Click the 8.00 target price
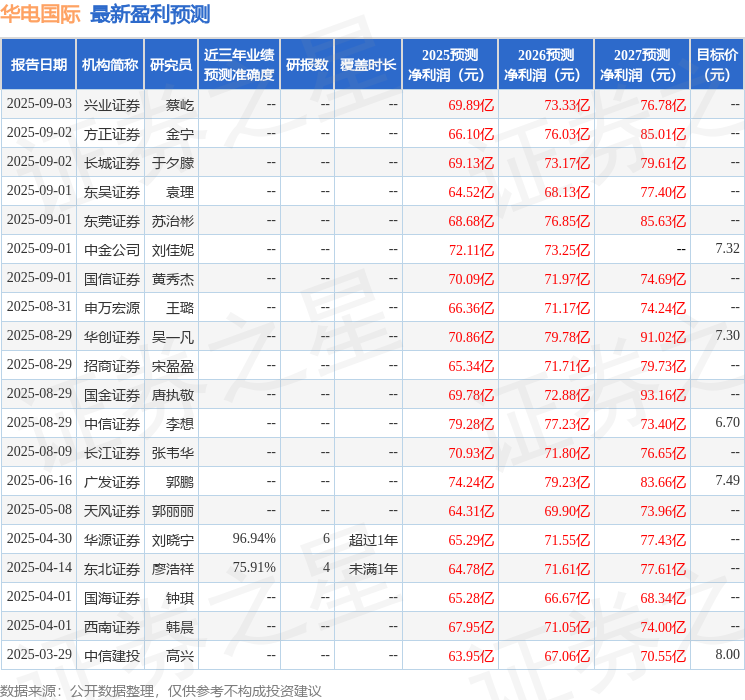The width and height of the screenshot is (745, 700). click(727, 654)
